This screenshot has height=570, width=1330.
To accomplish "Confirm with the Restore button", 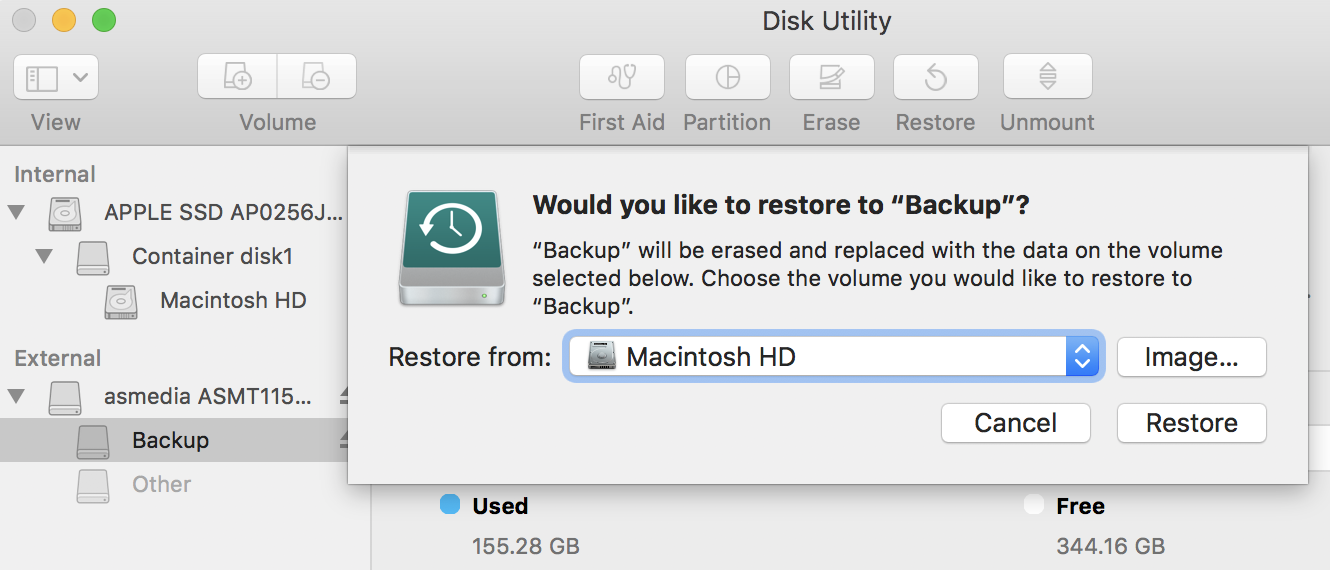I will click(x=1192, y=423).
